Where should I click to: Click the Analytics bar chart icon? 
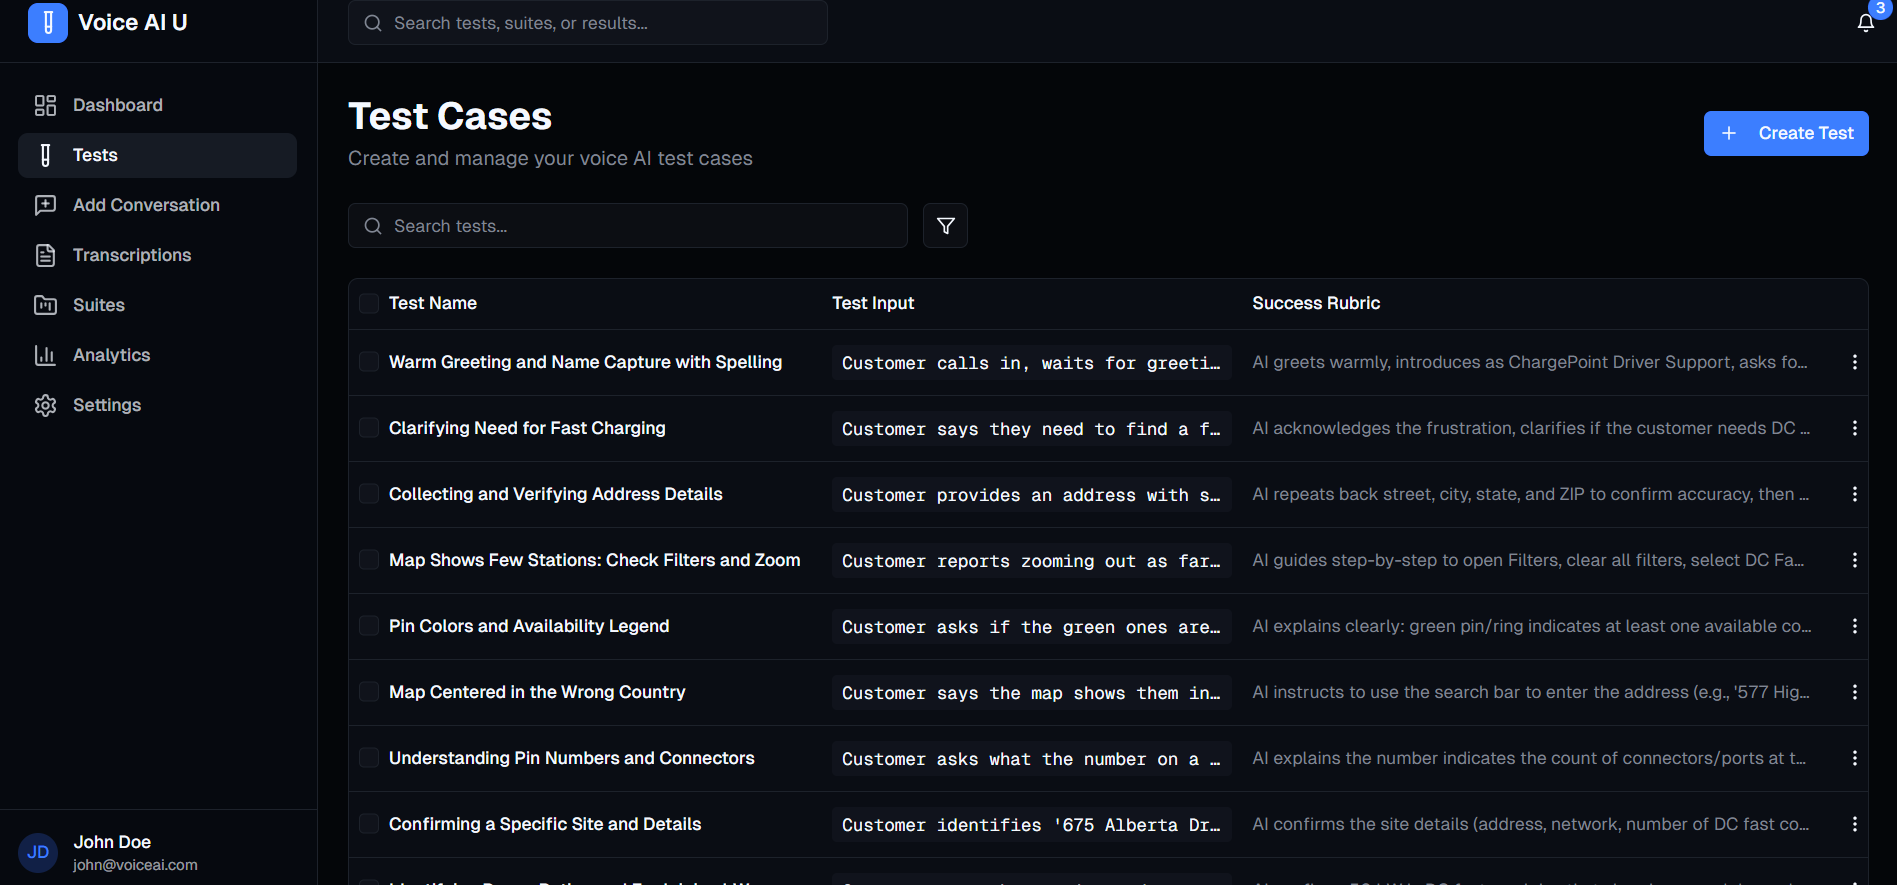45,355
